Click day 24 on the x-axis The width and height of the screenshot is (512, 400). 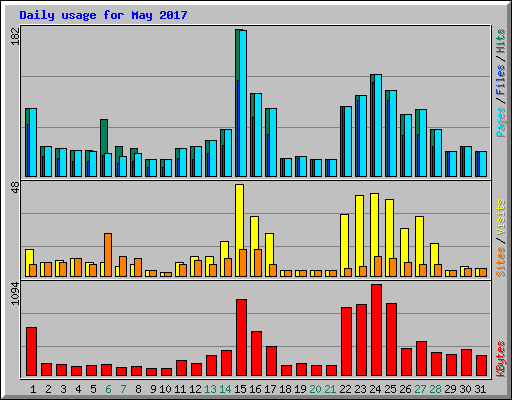(375, 389)
